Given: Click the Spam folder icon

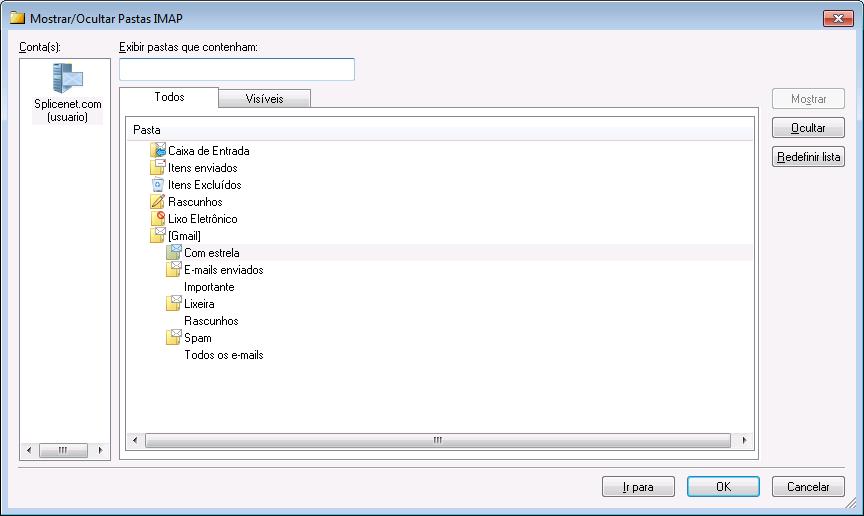Looking at the screenshot, I should tap(174, 337).
